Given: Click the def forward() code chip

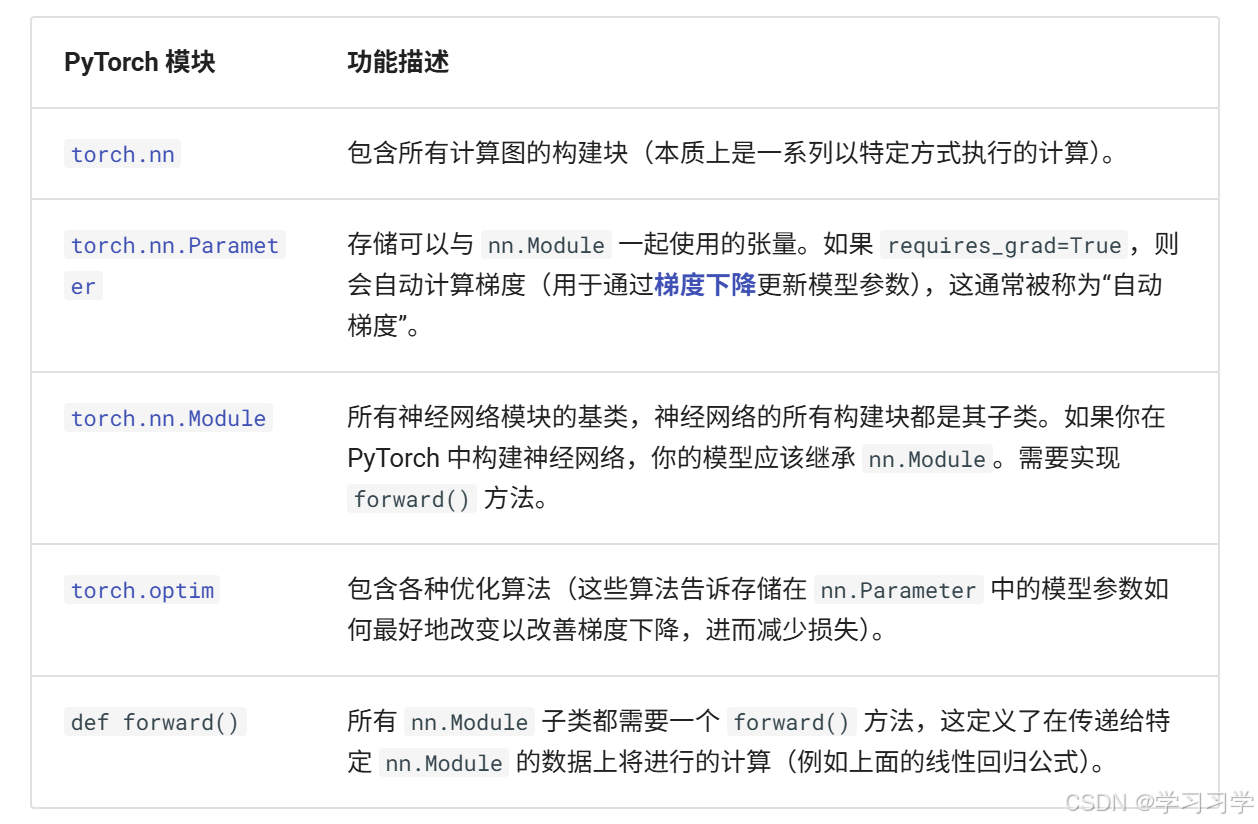Looking at the screenshot, I should point(155,722).
